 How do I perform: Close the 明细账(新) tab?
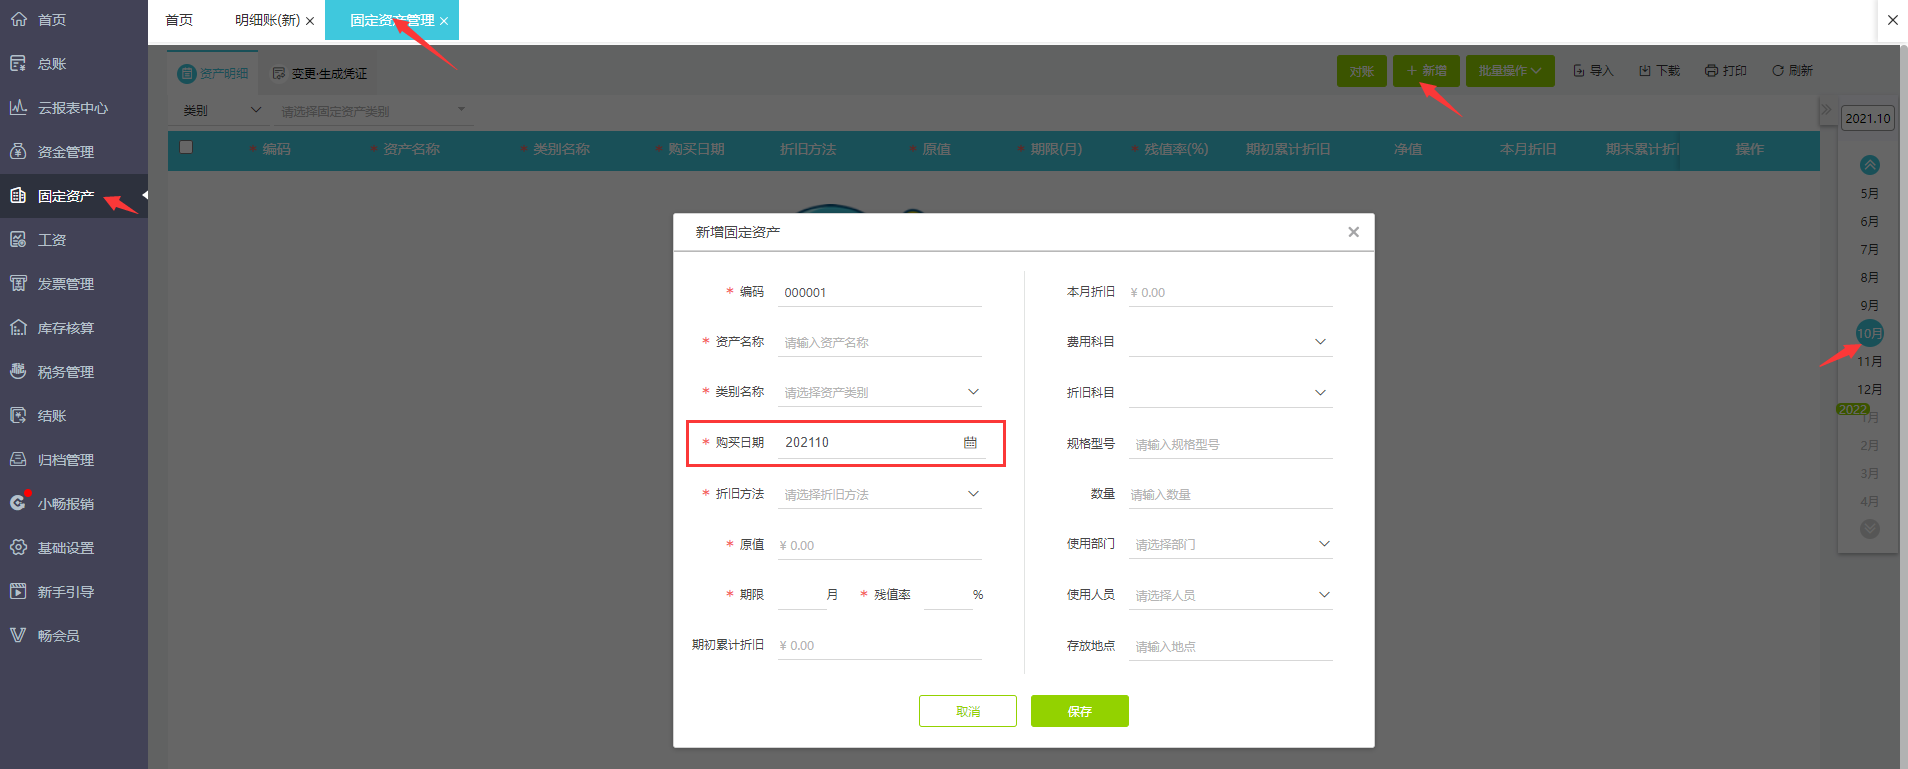[310, 21]
